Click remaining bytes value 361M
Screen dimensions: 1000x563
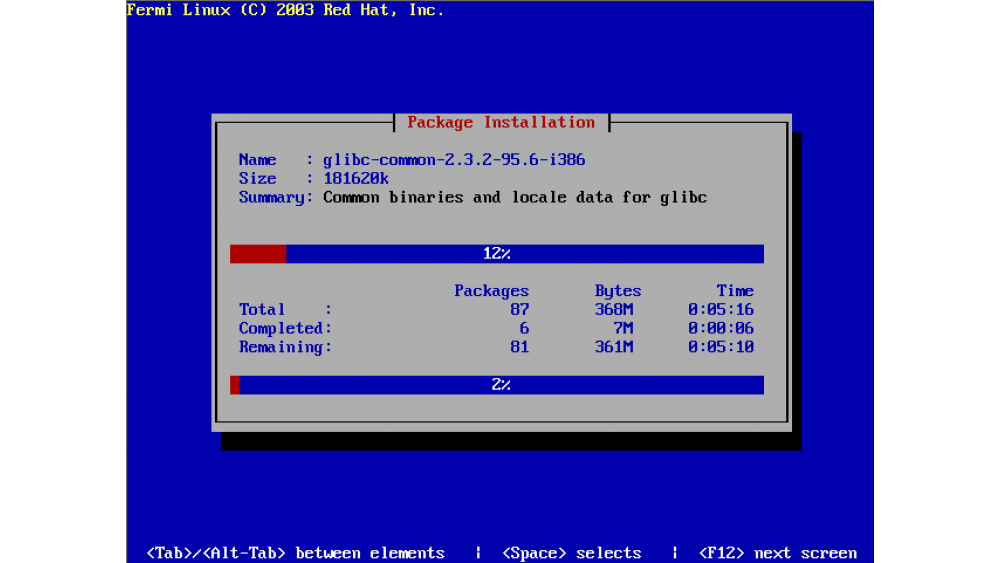click(x=614, y=347)
